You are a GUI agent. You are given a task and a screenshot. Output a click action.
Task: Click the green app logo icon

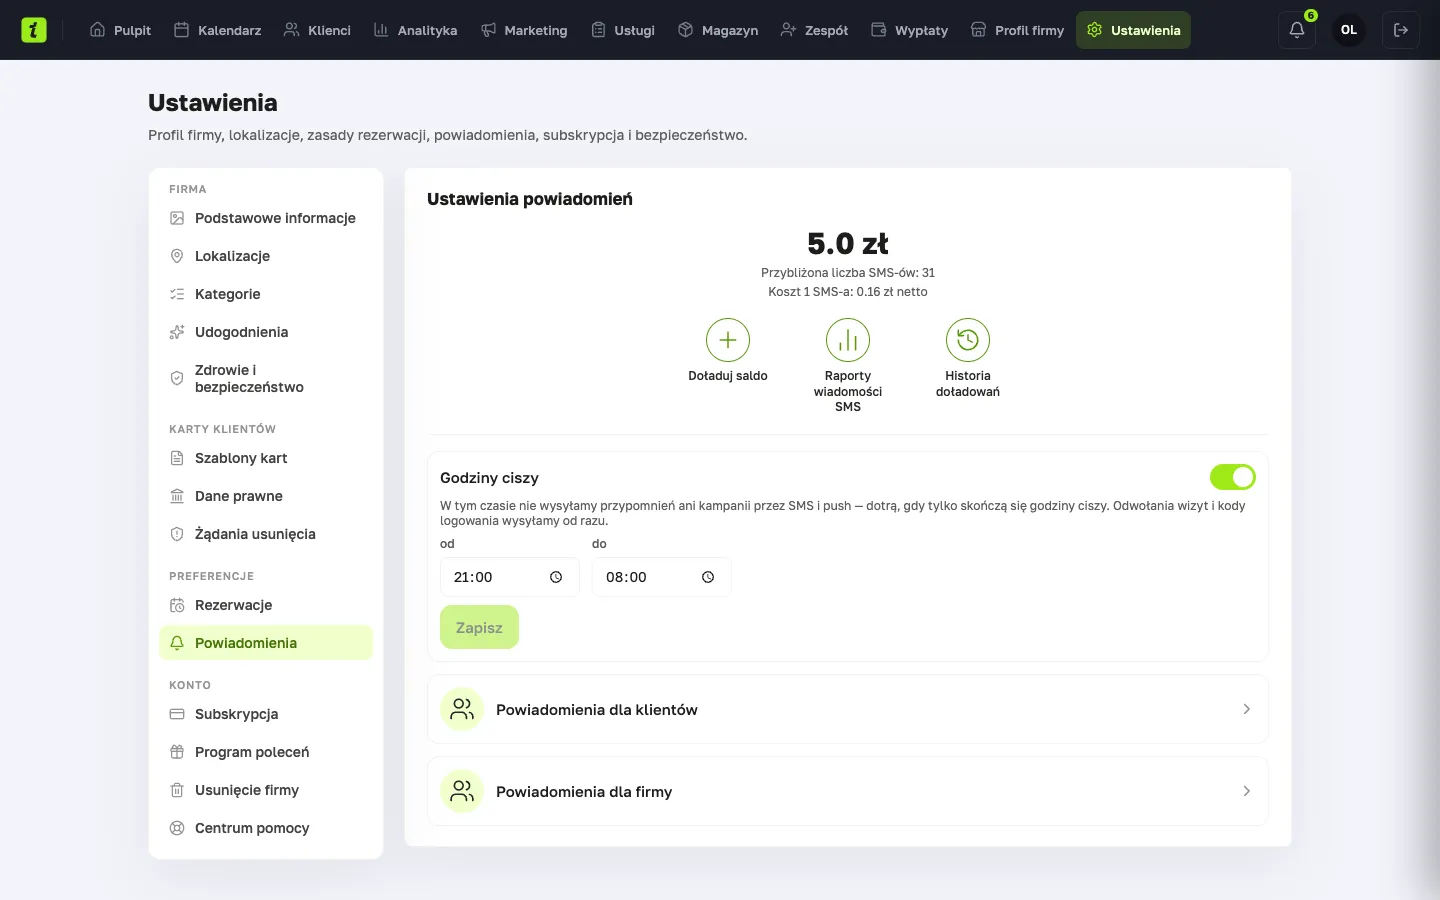click(x=34, y=30)
